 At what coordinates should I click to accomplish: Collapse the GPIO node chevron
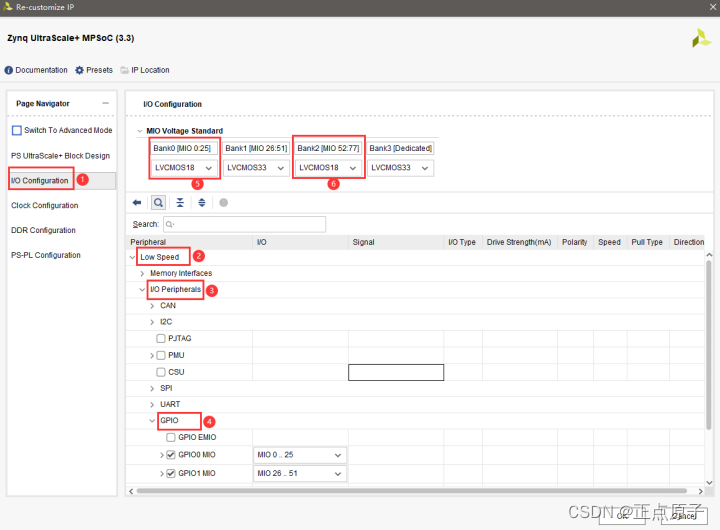(152, 421)
